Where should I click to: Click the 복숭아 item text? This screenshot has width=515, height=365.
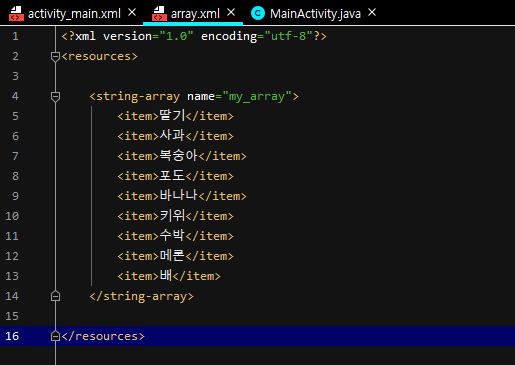(179, 156)
